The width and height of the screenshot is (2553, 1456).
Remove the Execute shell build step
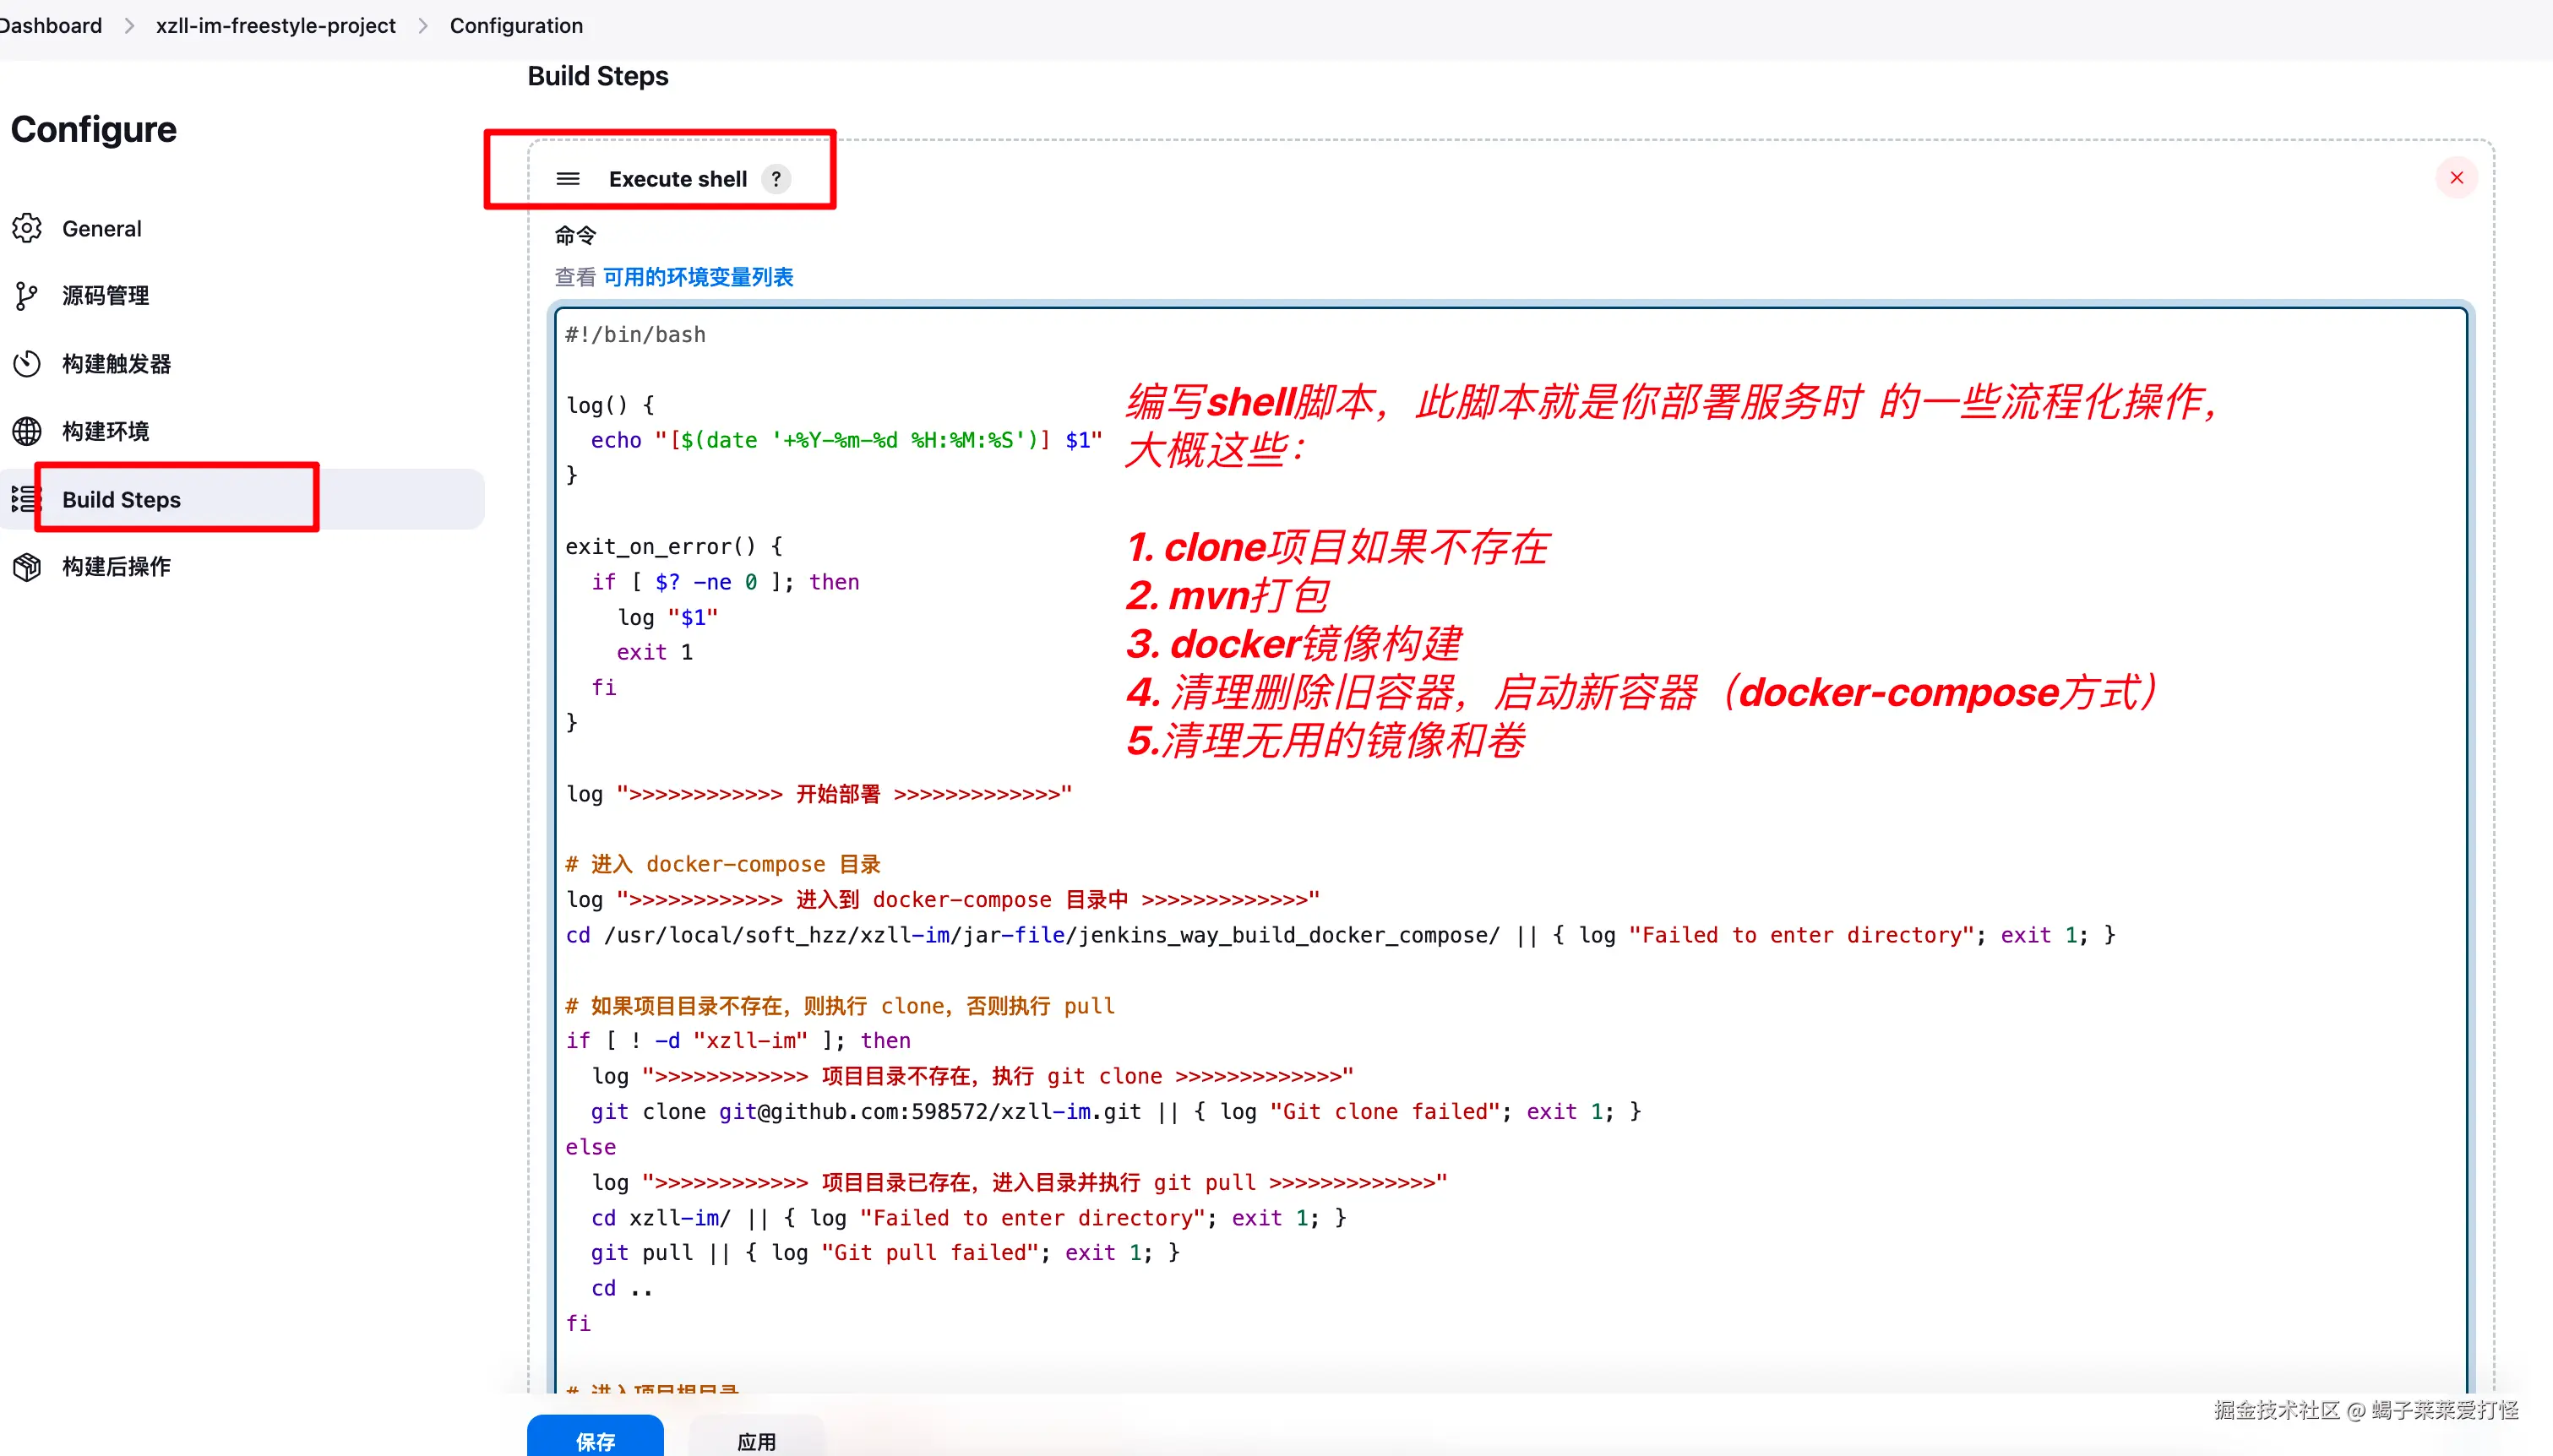point(2455,178)
